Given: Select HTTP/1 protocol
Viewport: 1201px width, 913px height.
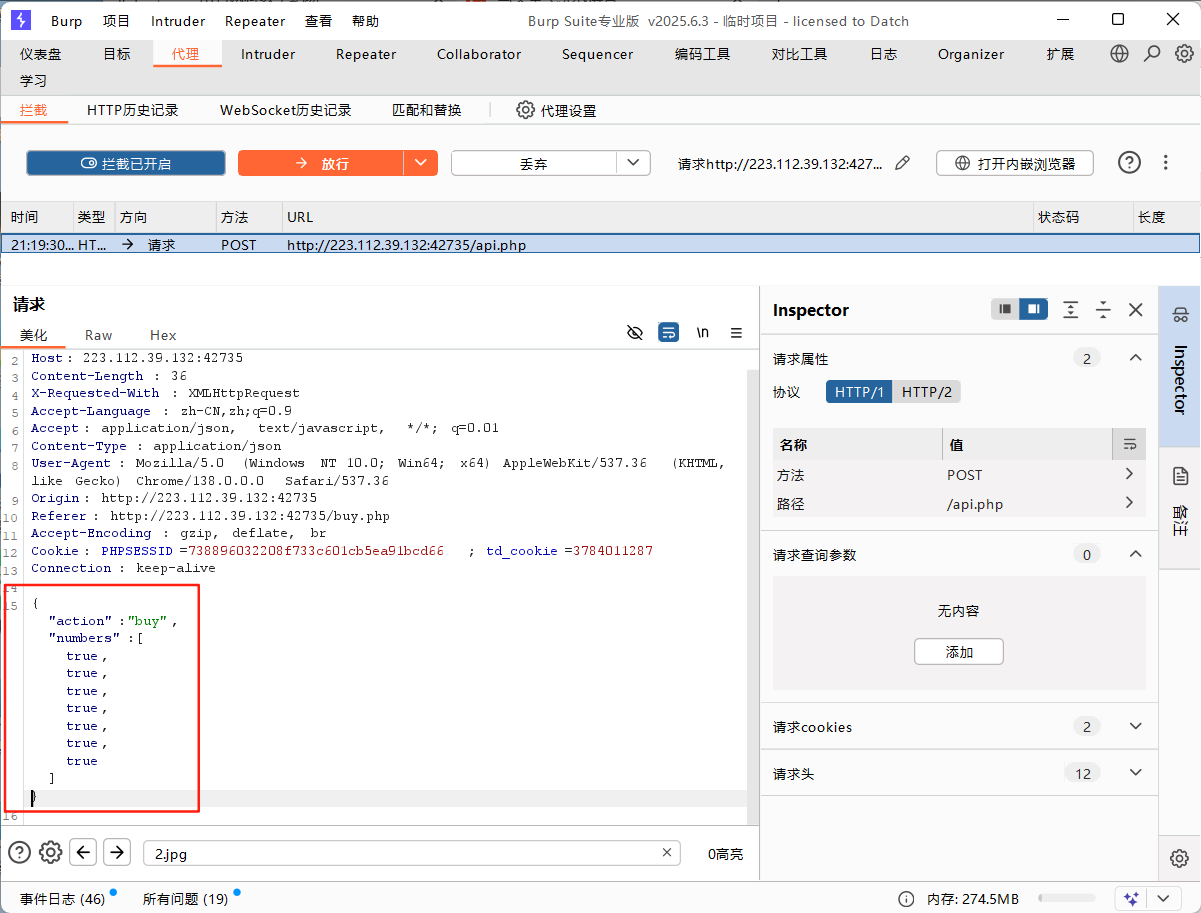Looking at the screenshot, I should pyautogui.click(x=859, y=392).
